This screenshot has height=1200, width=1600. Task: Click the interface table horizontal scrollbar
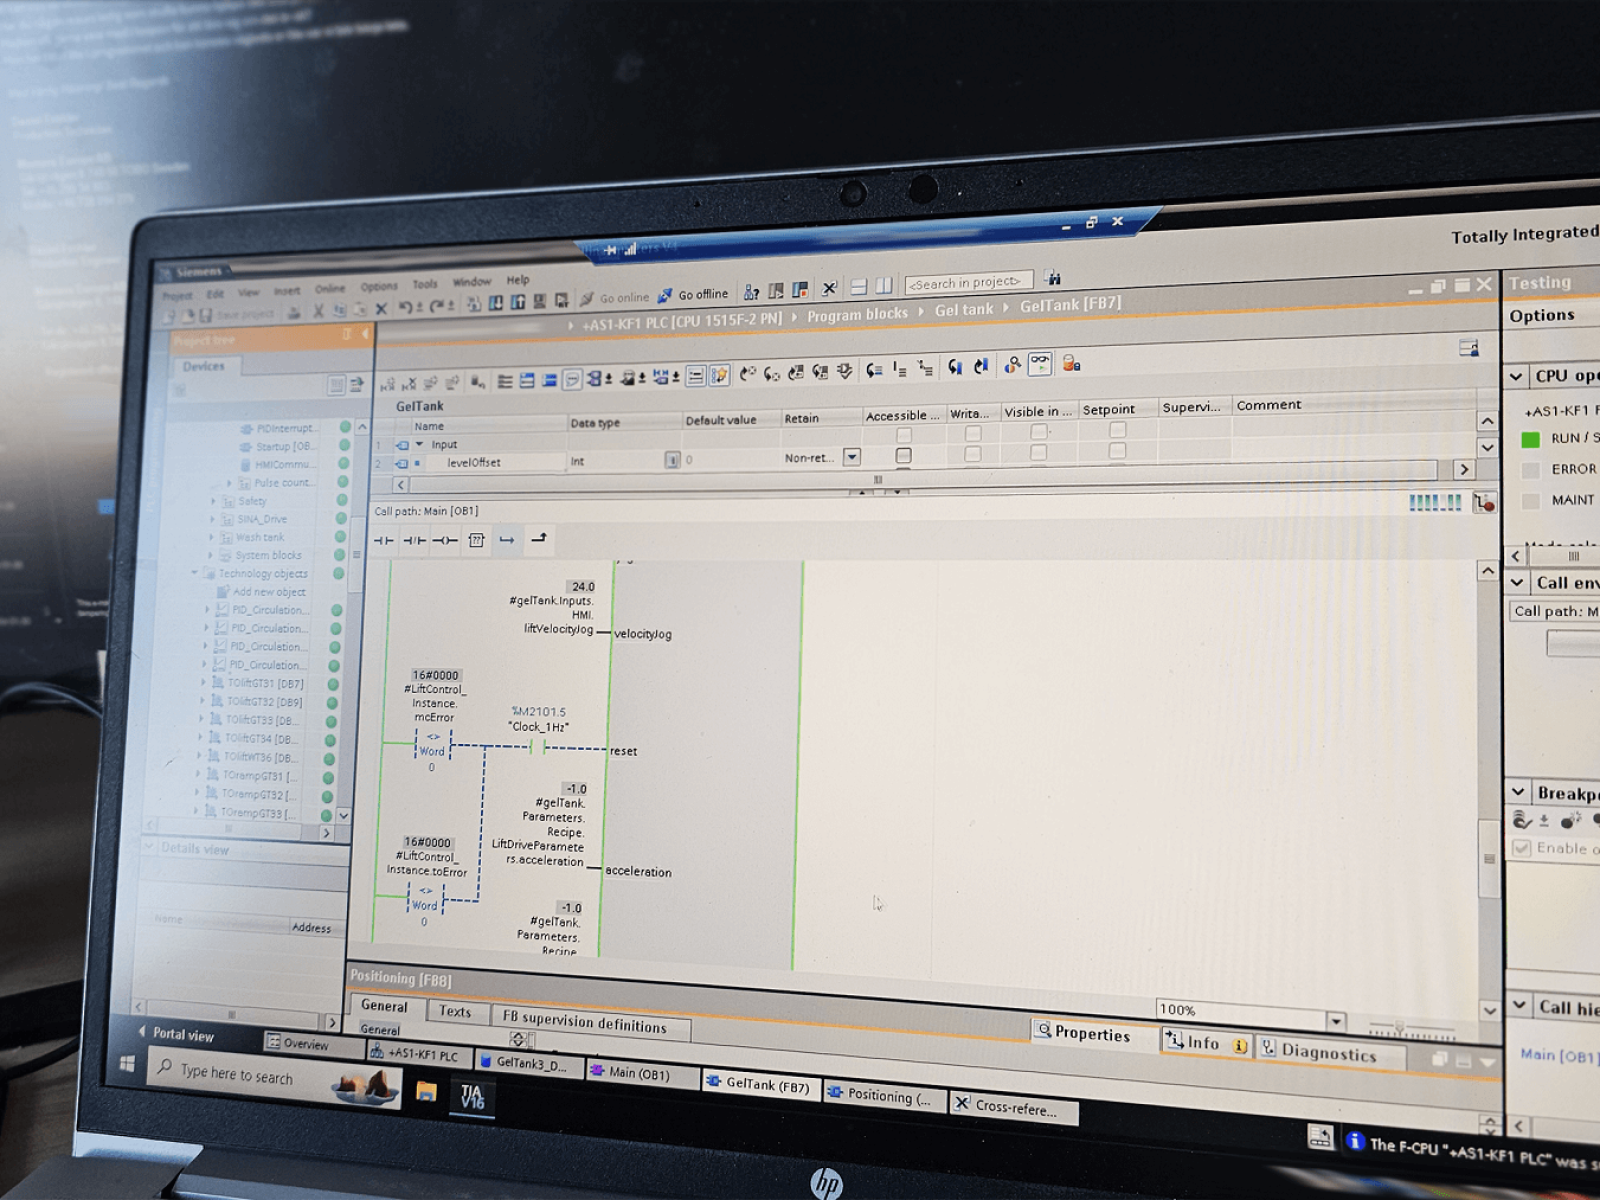[x=925, y=477]
